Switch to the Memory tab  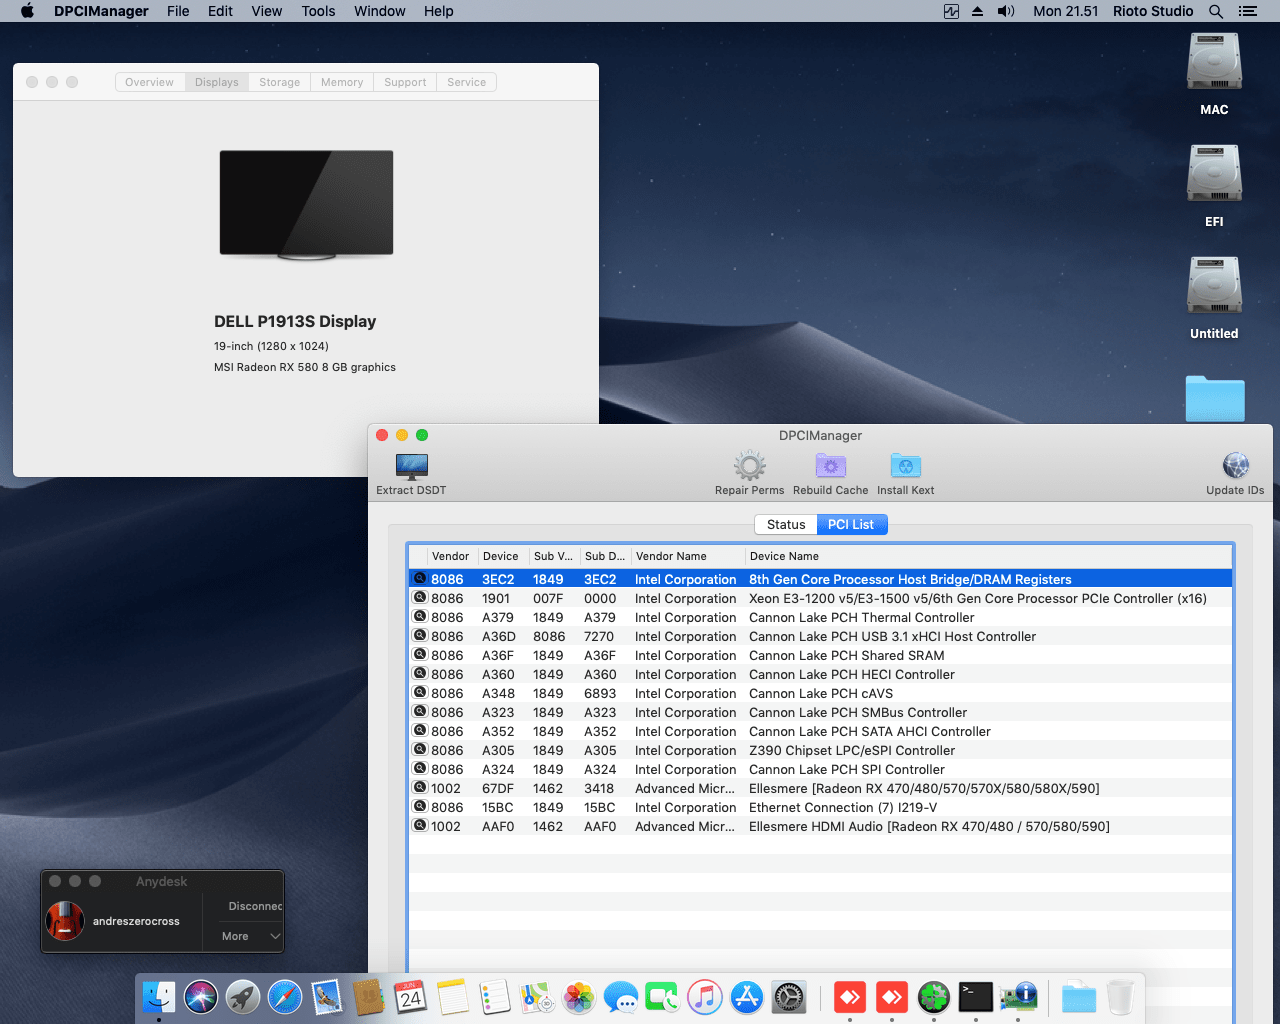tap(342, 82)
